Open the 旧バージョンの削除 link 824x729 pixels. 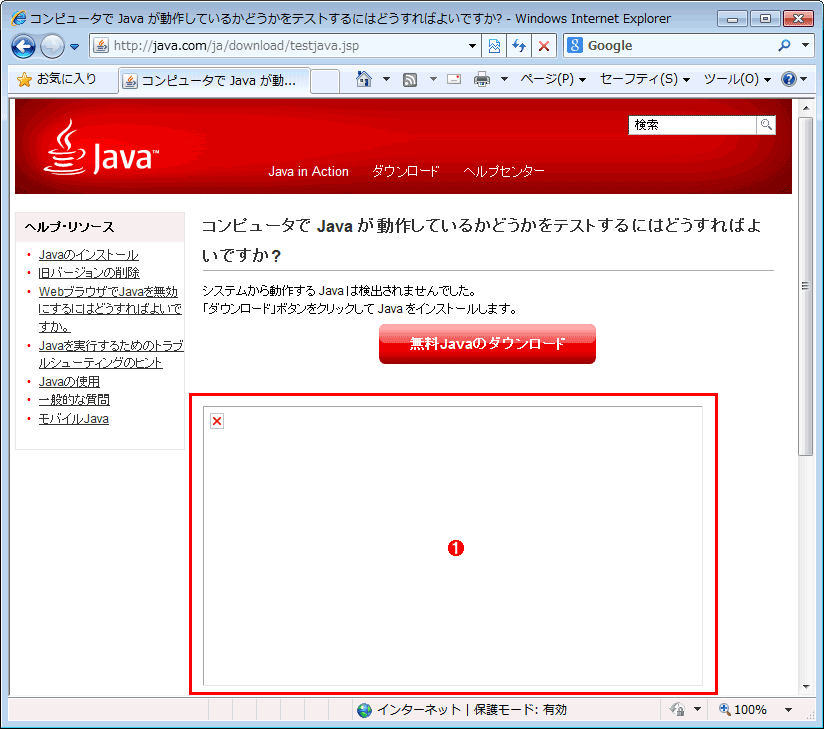[x=89, y=273]
